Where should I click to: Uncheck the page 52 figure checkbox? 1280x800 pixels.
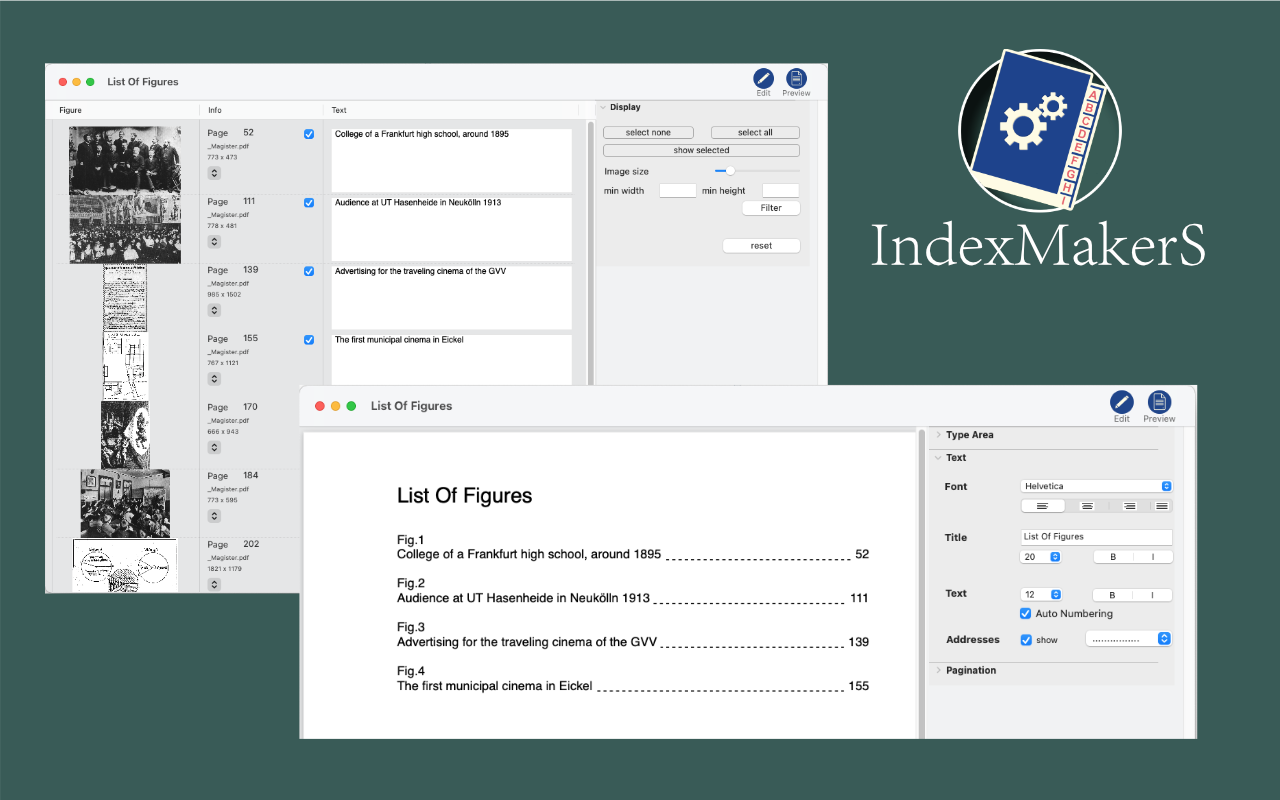(309, 134)
